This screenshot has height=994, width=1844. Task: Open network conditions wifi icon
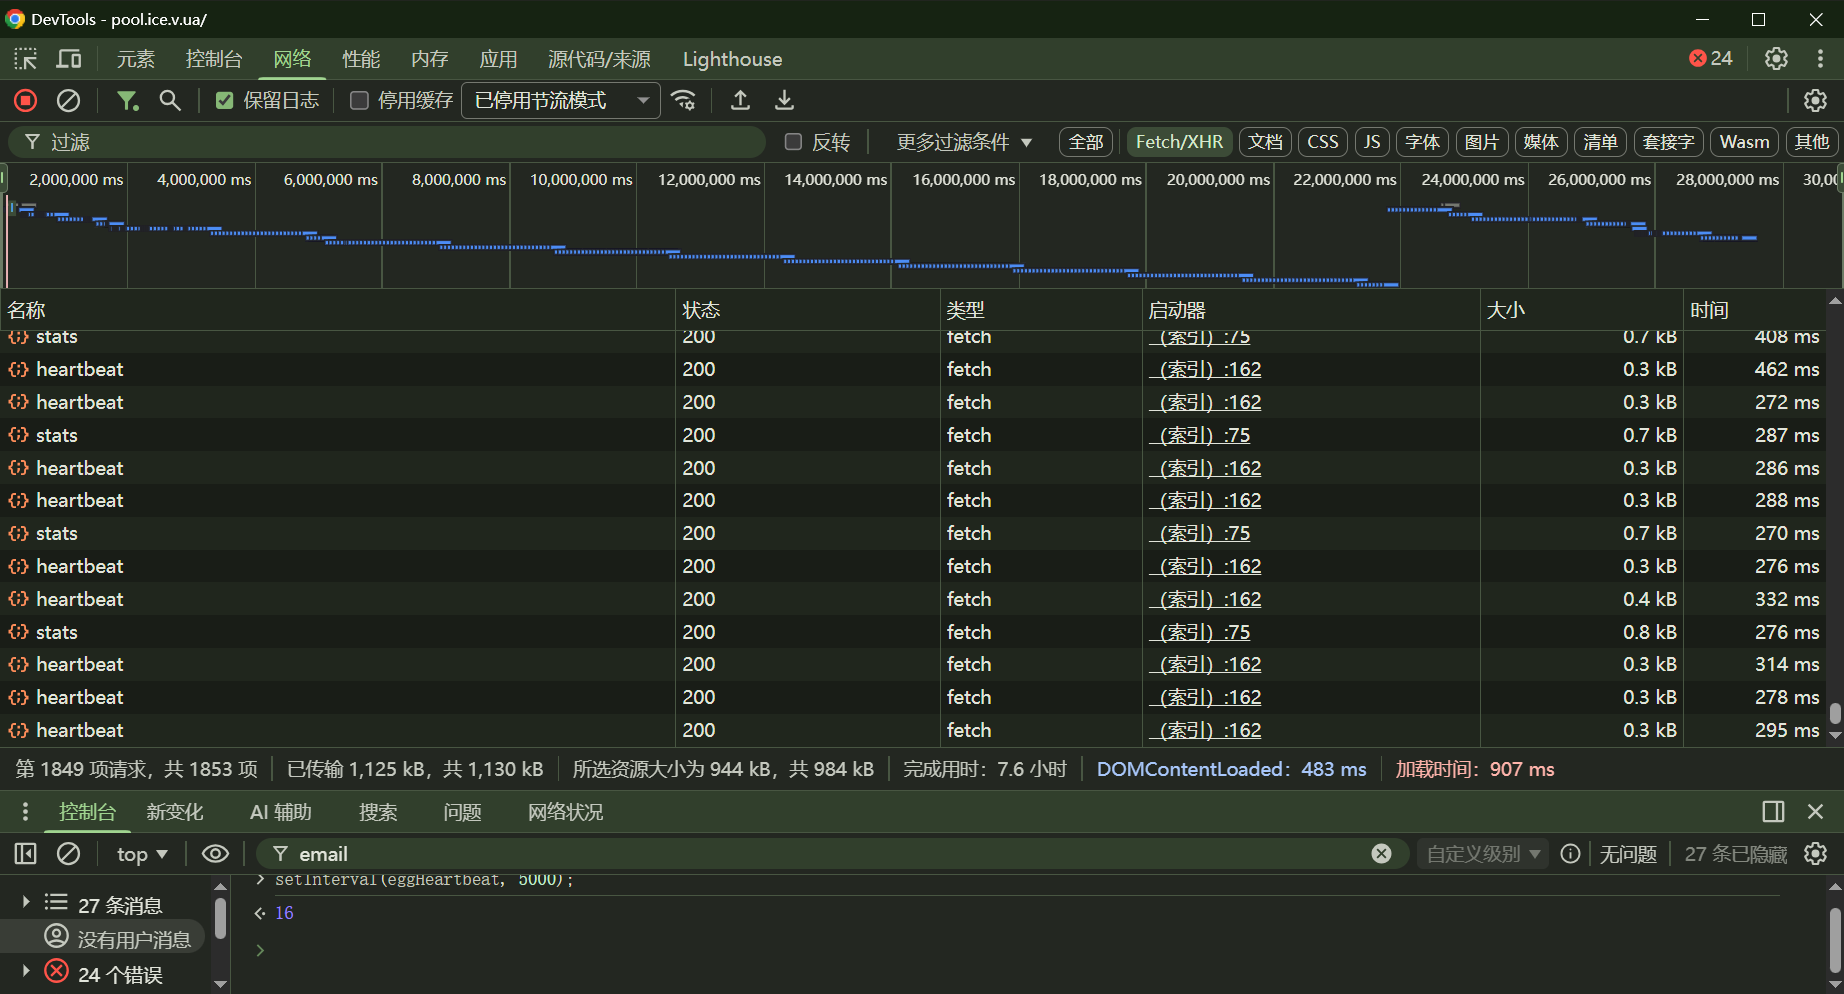point(684,100)
